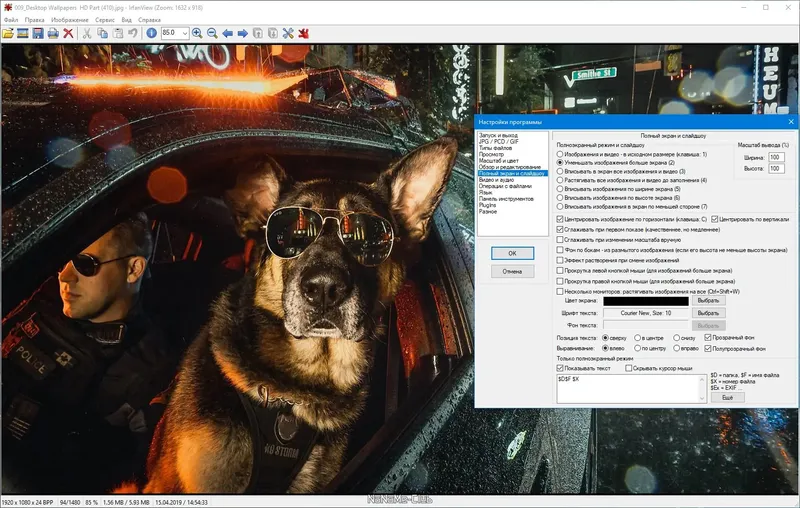
Task: Open settings via the wrench toolbar icon
Action: click(288, 33)
